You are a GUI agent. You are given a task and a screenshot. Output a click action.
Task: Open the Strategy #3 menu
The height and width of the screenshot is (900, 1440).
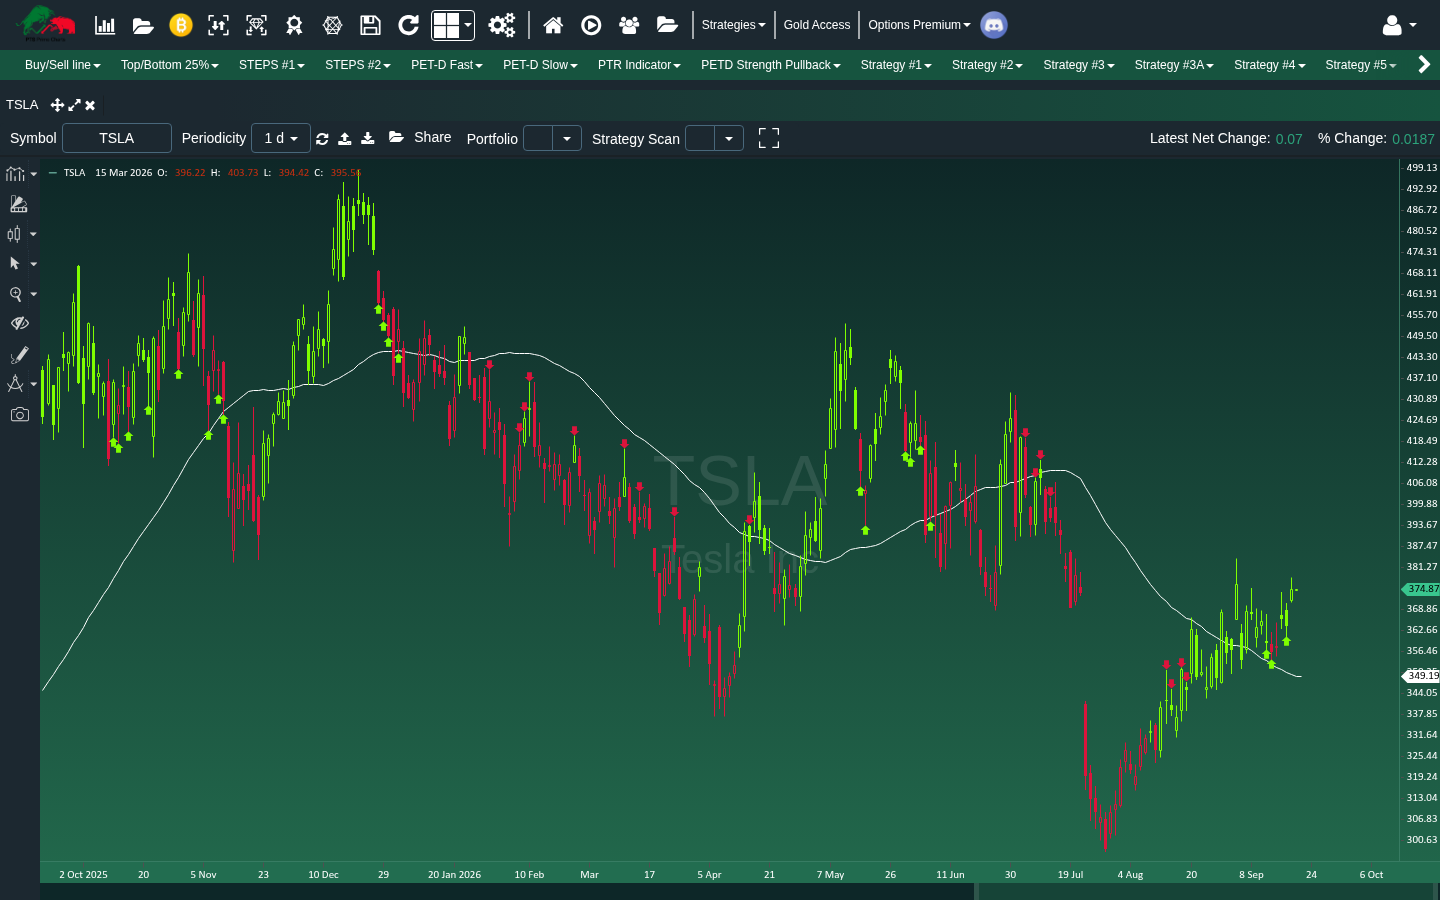pyautogui.click(x=1079, y=65)
